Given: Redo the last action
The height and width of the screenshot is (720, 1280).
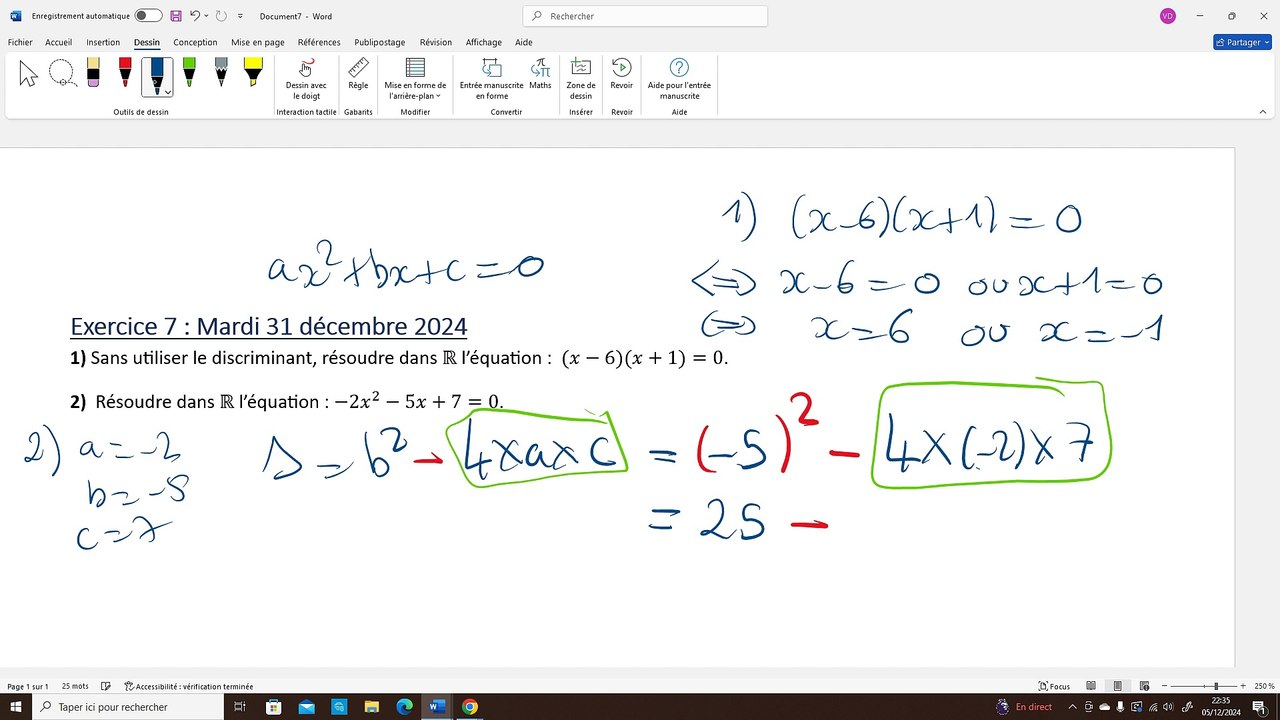Looking at the screenshot, I should pyautogui.click(x=221, y=16).
